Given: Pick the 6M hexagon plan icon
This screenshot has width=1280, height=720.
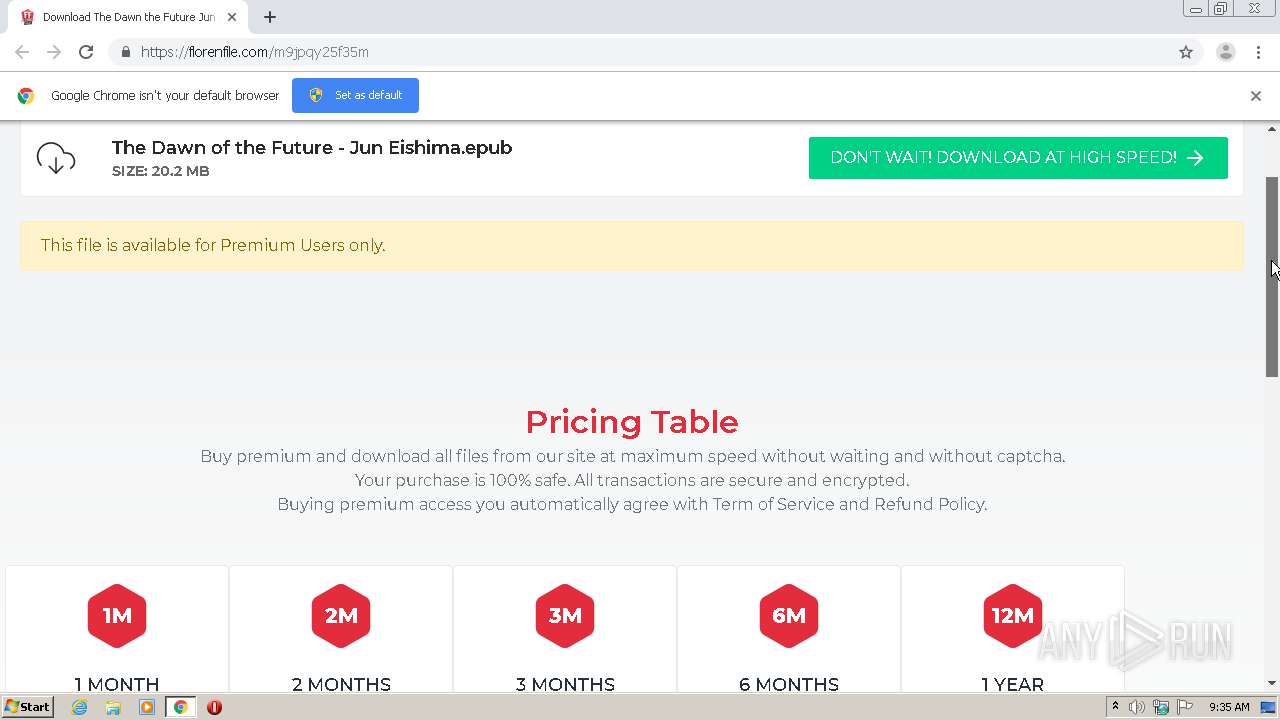Looking at the screenshot, I should coord(789,615).
